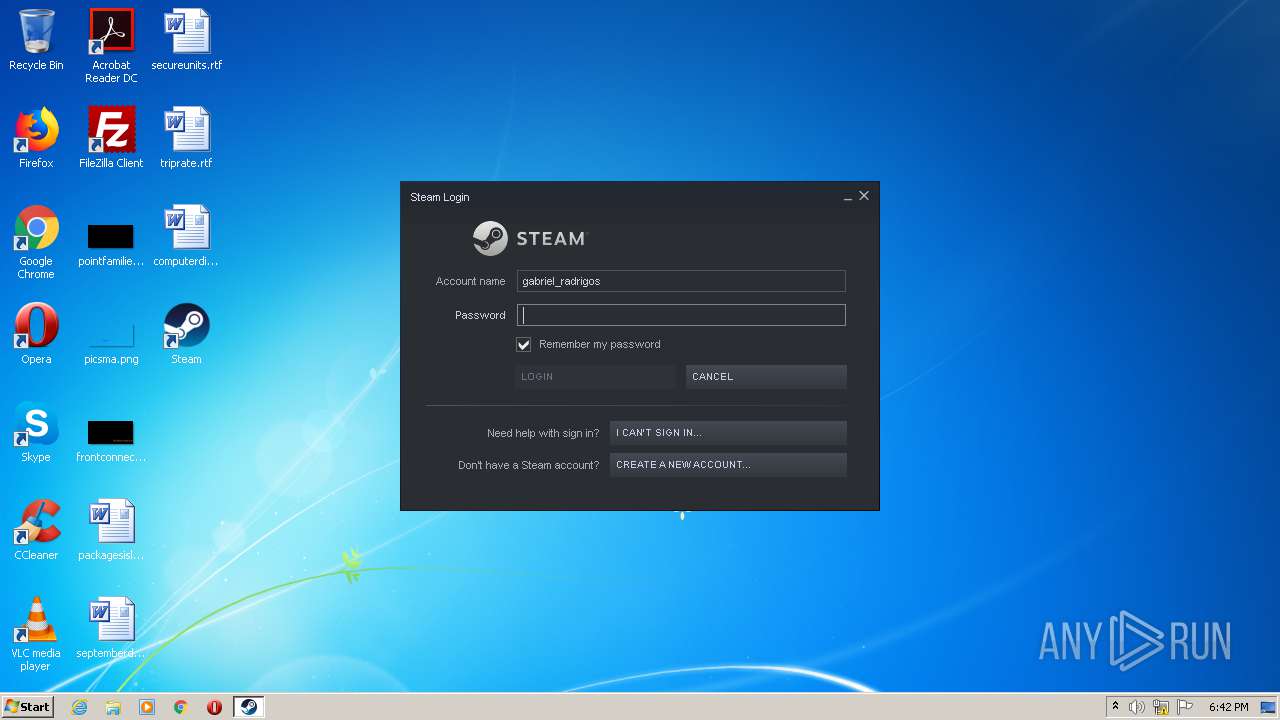
Task: Focus the Password input field
Action: [681, 315]
